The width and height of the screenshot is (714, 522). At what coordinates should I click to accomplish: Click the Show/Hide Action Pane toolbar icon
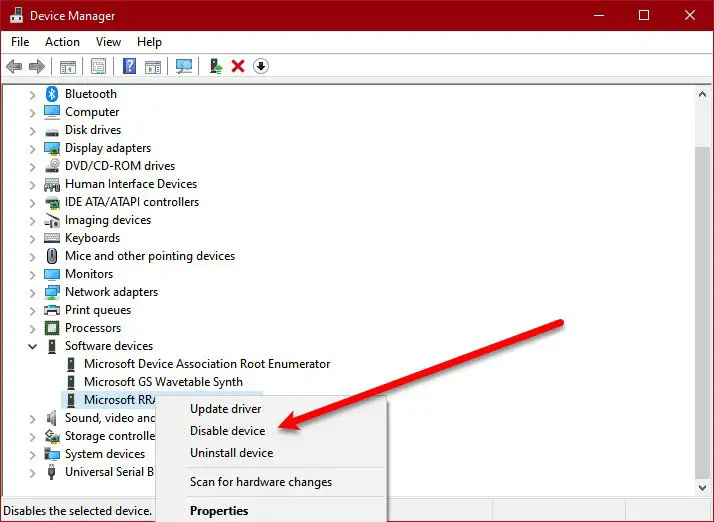click(x=153, y=67)
